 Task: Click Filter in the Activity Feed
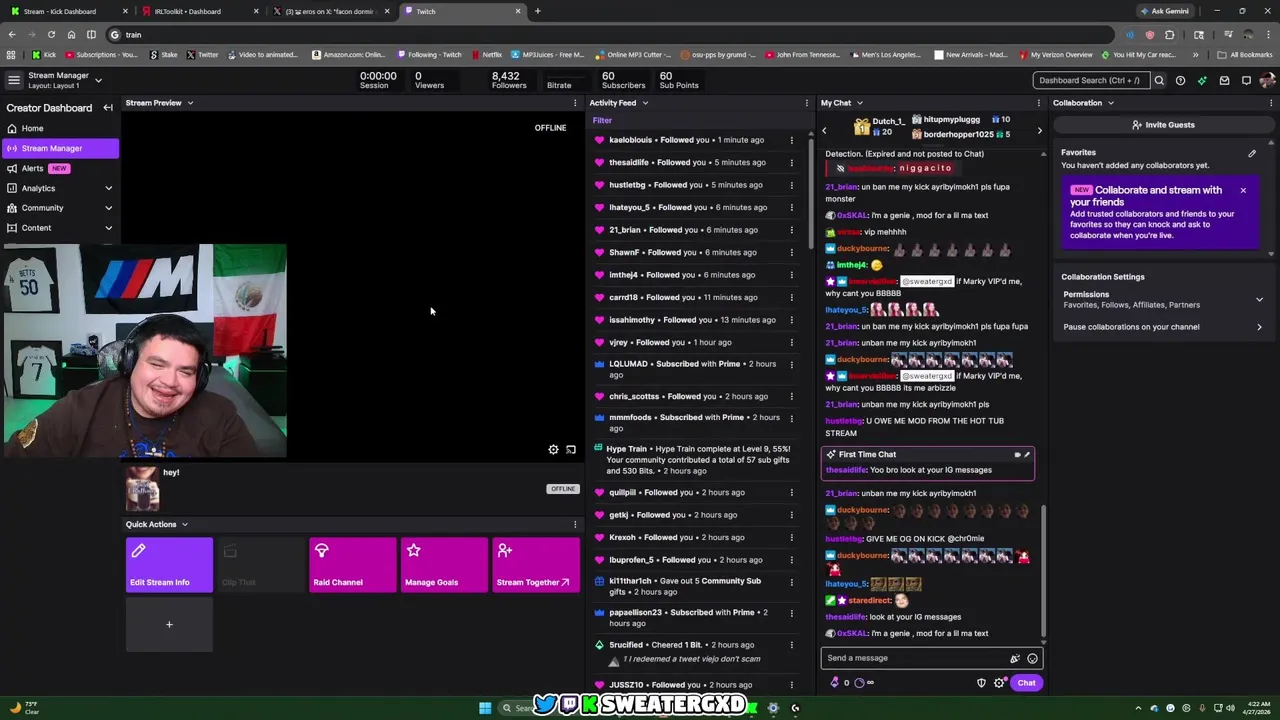pos(602,120)
